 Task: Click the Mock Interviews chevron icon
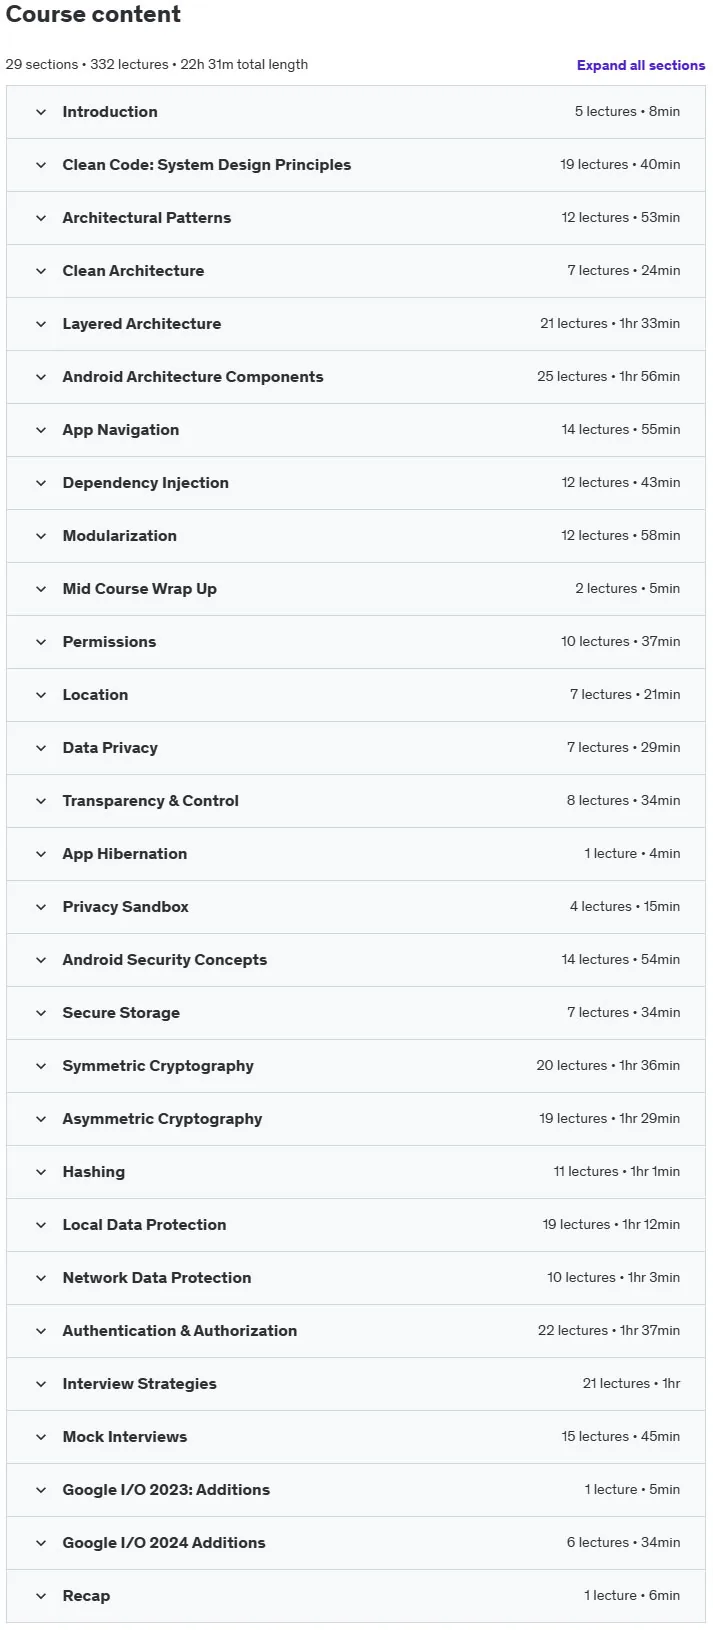pyautogui.click(x=41, y=1437)
